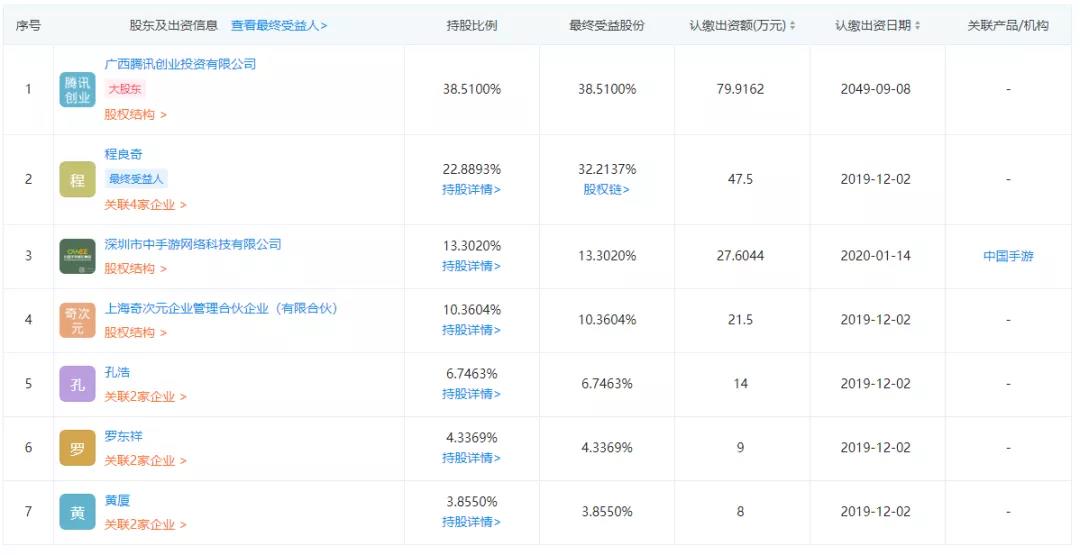Click the 奇次元 company avatar icon
The width and height of the screenshot is (1080, 555).
click(77, 320)
